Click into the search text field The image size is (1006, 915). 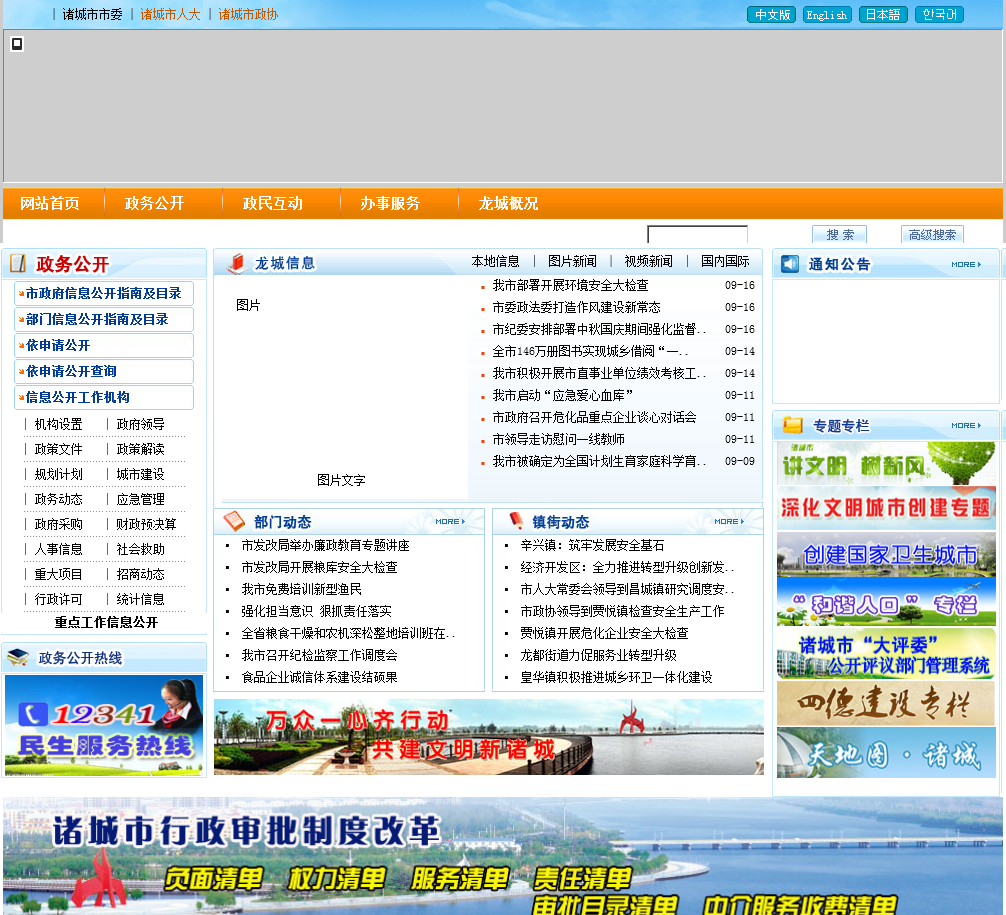[697, 235]
